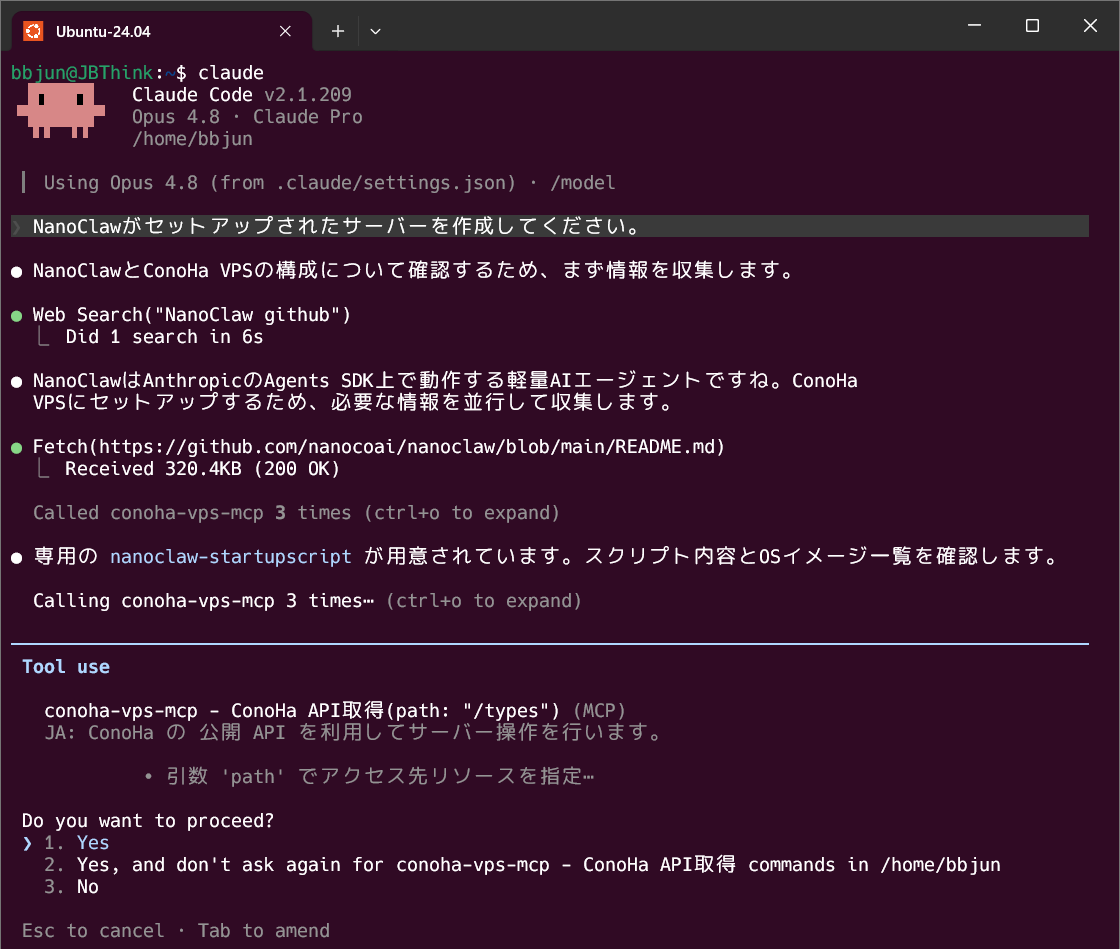The image size is (1120, 949).
Task: Open the terminal profile dropdown chevron
Action: (375, 31)
